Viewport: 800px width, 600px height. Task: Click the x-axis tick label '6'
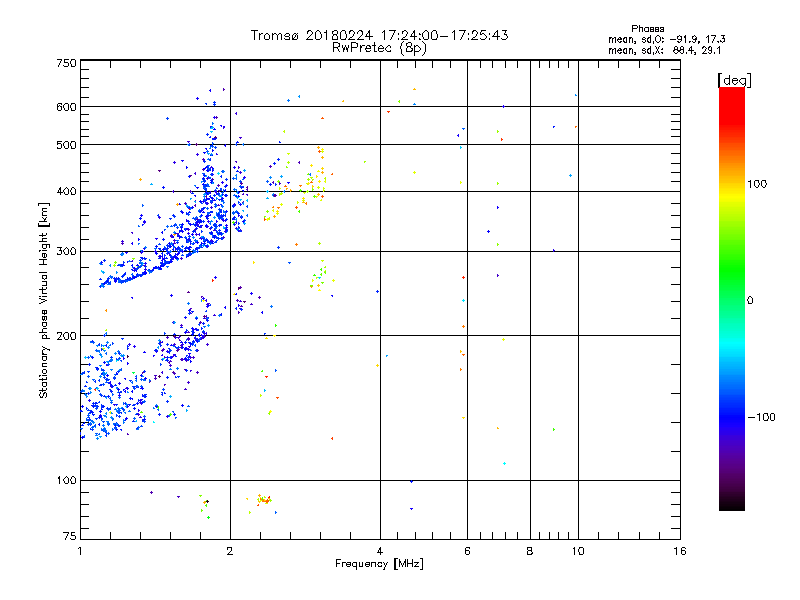467,551
